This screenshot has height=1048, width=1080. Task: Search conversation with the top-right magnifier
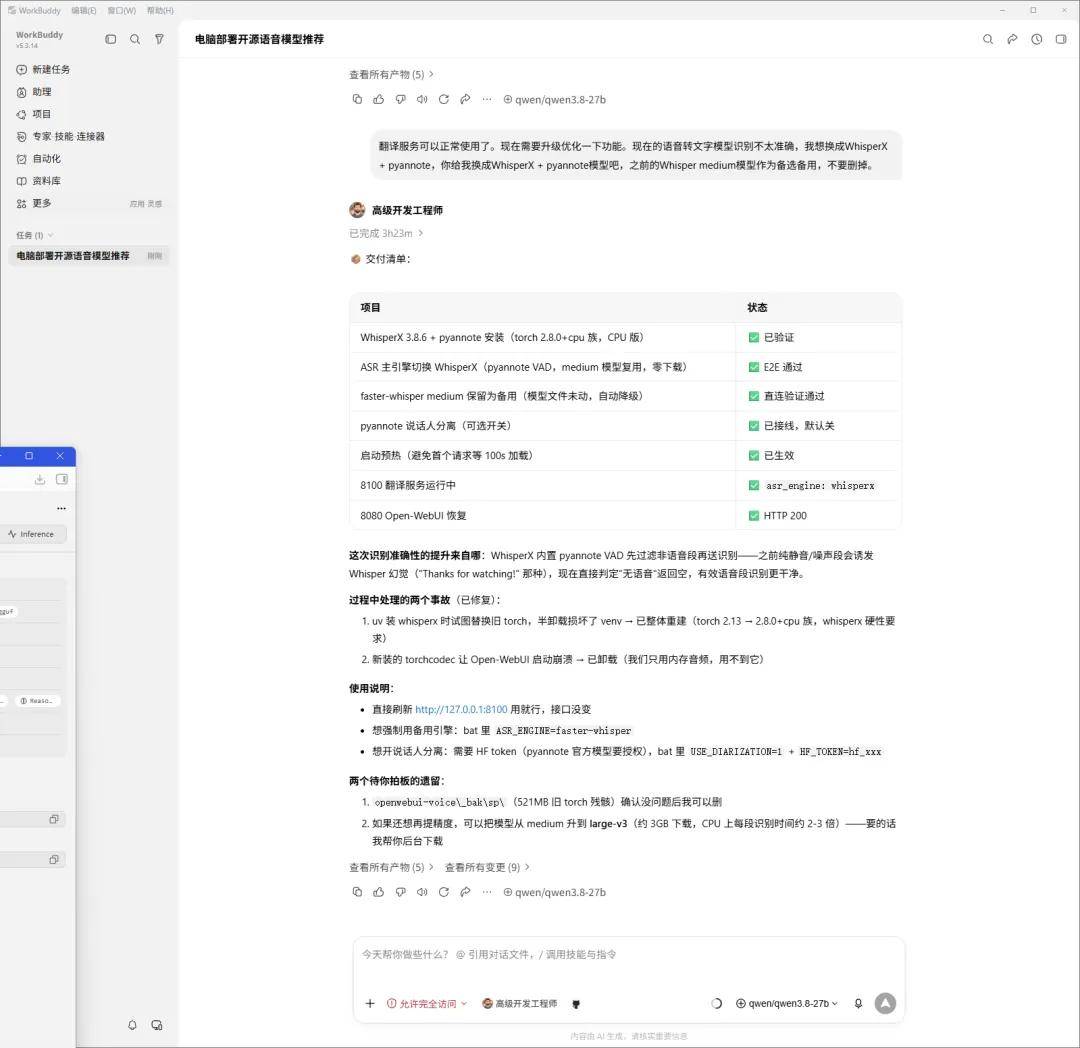(x=988, y=39)
